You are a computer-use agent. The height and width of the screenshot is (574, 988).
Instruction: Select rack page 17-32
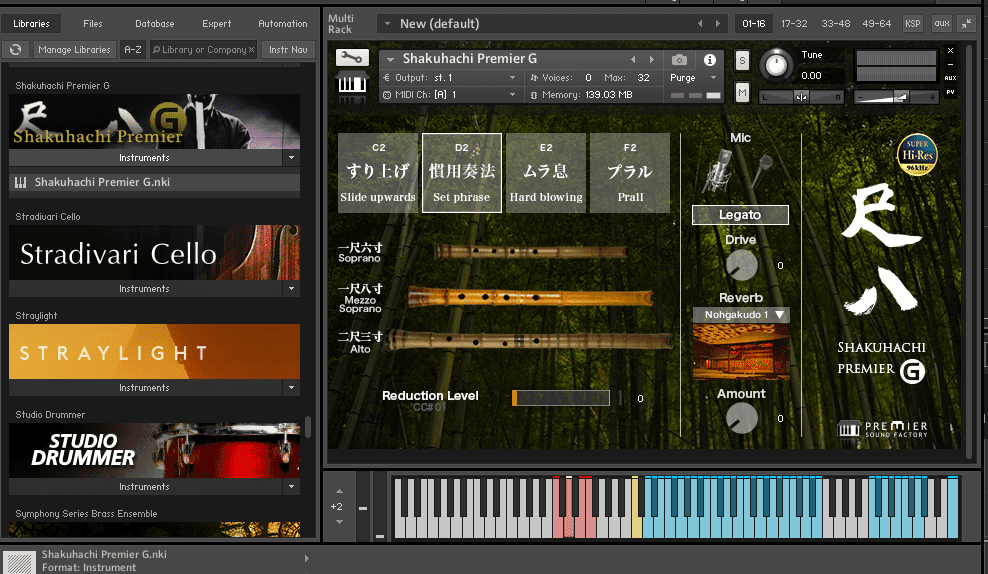(794, 23)
